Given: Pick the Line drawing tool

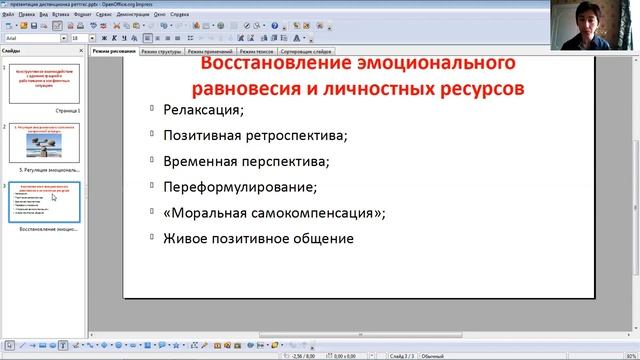Looking at the screenshot, I should [22, 345].
